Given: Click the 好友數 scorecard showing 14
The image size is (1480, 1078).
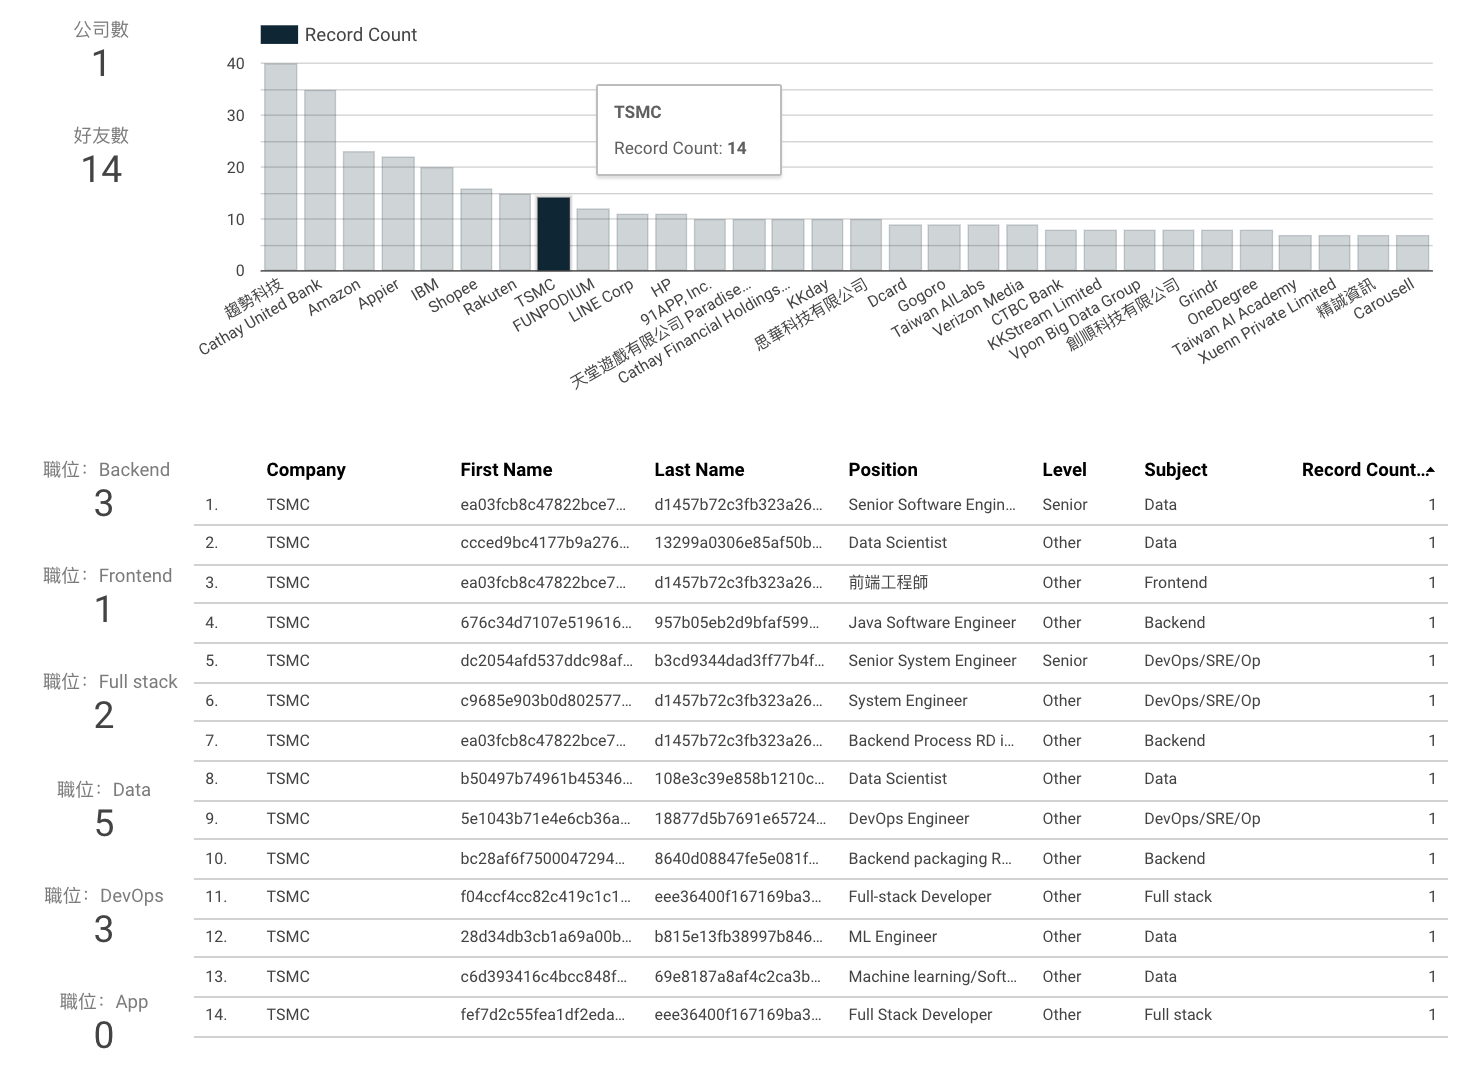Looking at the screenshot, I should (x=101, y=156).
